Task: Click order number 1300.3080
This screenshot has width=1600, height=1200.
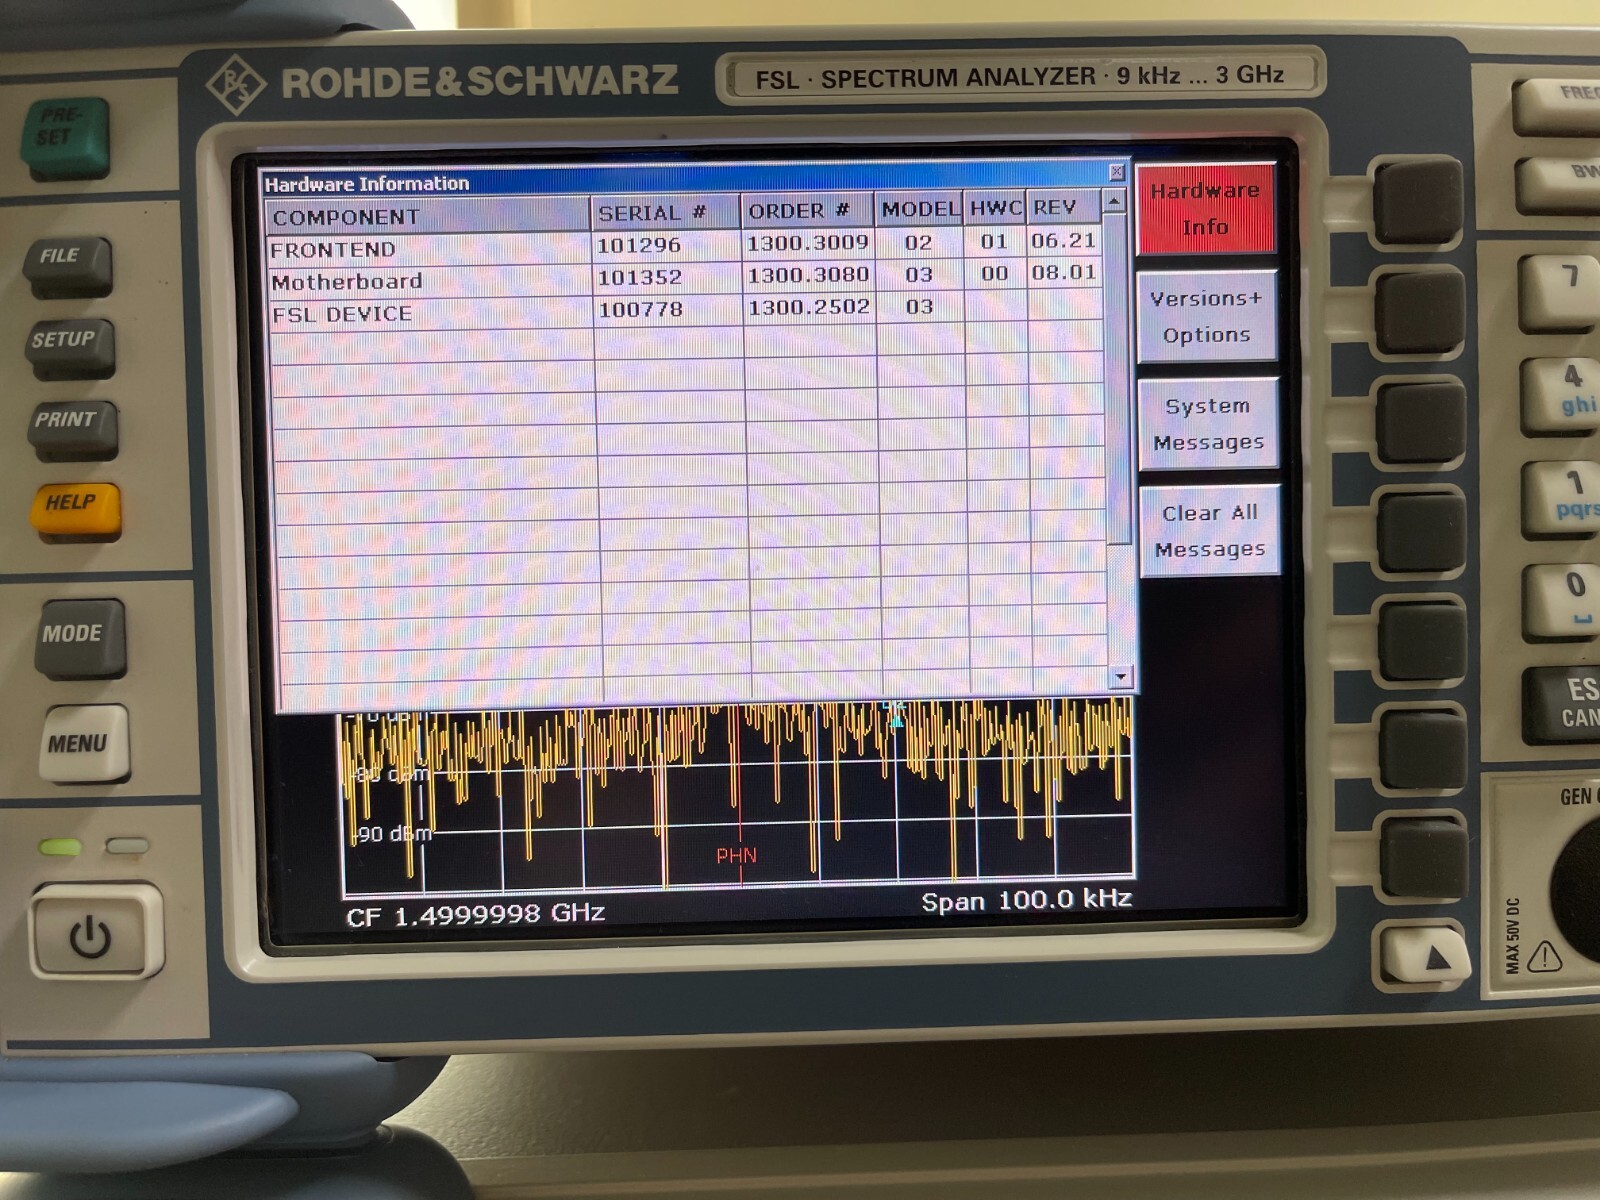Action: click(x=808, y=274)
